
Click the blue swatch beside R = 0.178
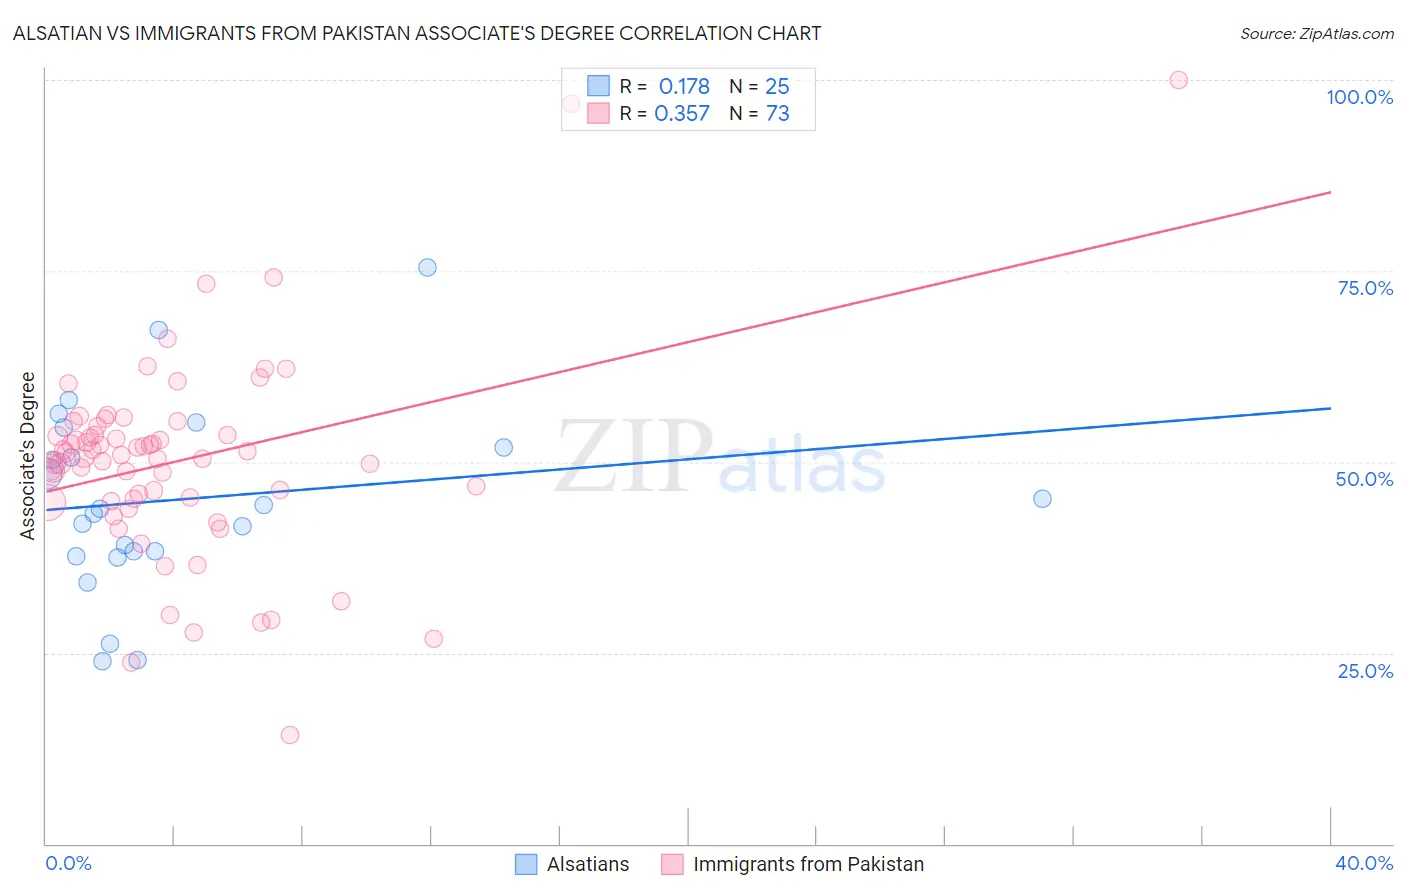[x=598, y=86]
